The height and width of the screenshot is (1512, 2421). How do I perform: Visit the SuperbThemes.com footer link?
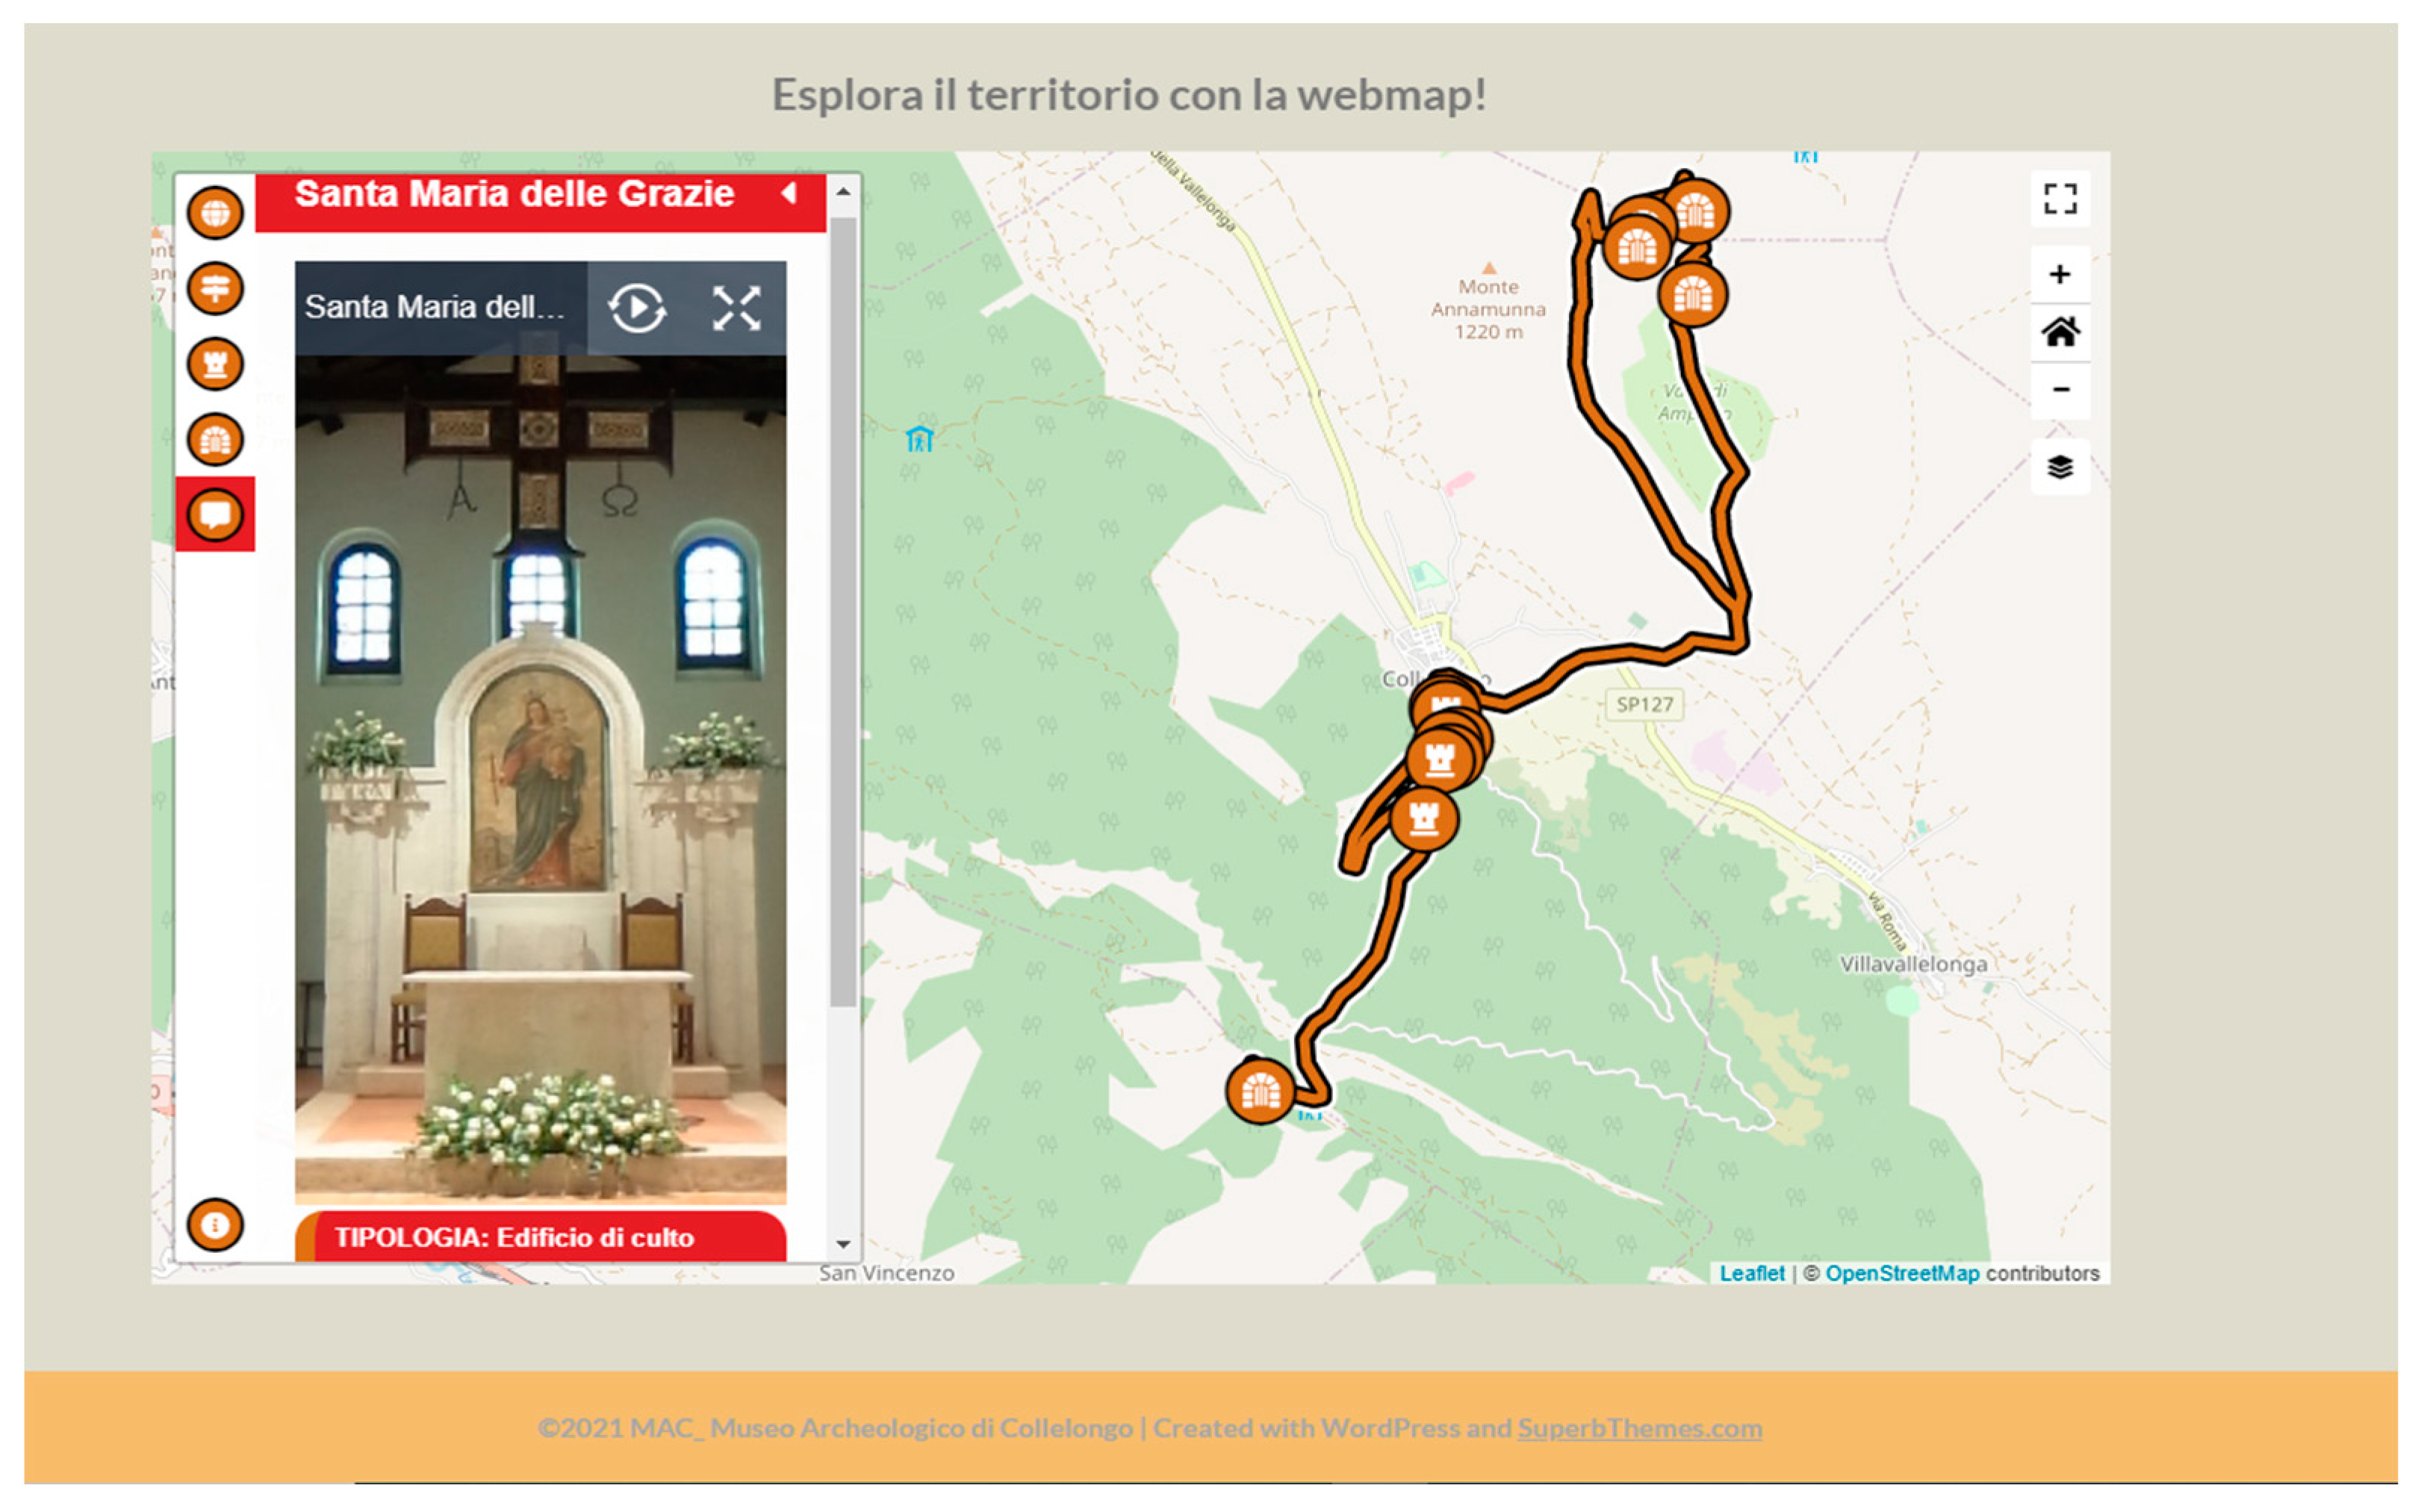pos(1639,1428)
